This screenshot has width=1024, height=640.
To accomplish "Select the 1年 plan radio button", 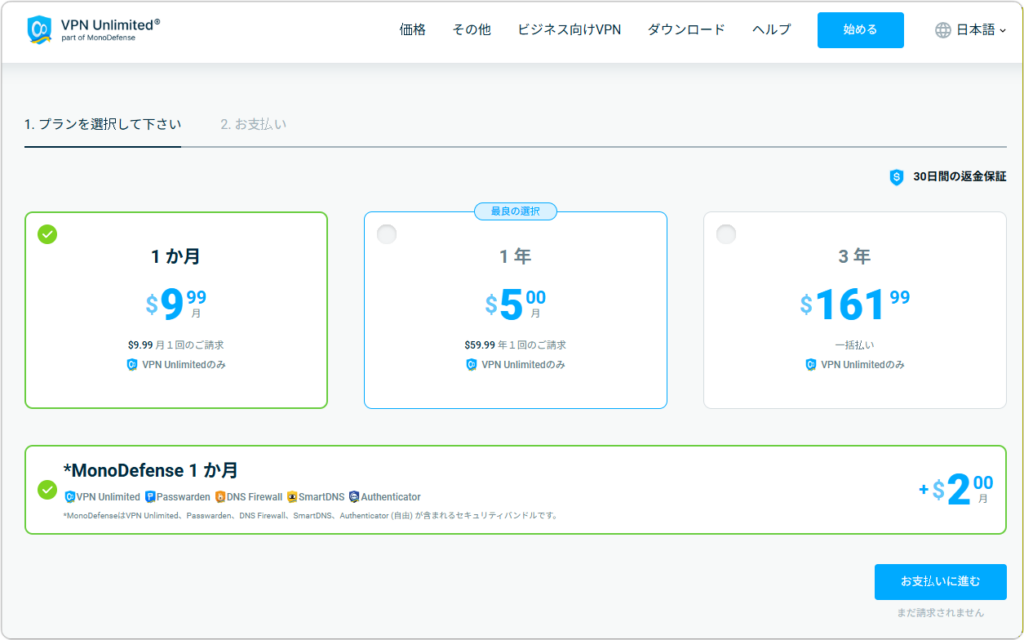I will [x=387, y=234].
